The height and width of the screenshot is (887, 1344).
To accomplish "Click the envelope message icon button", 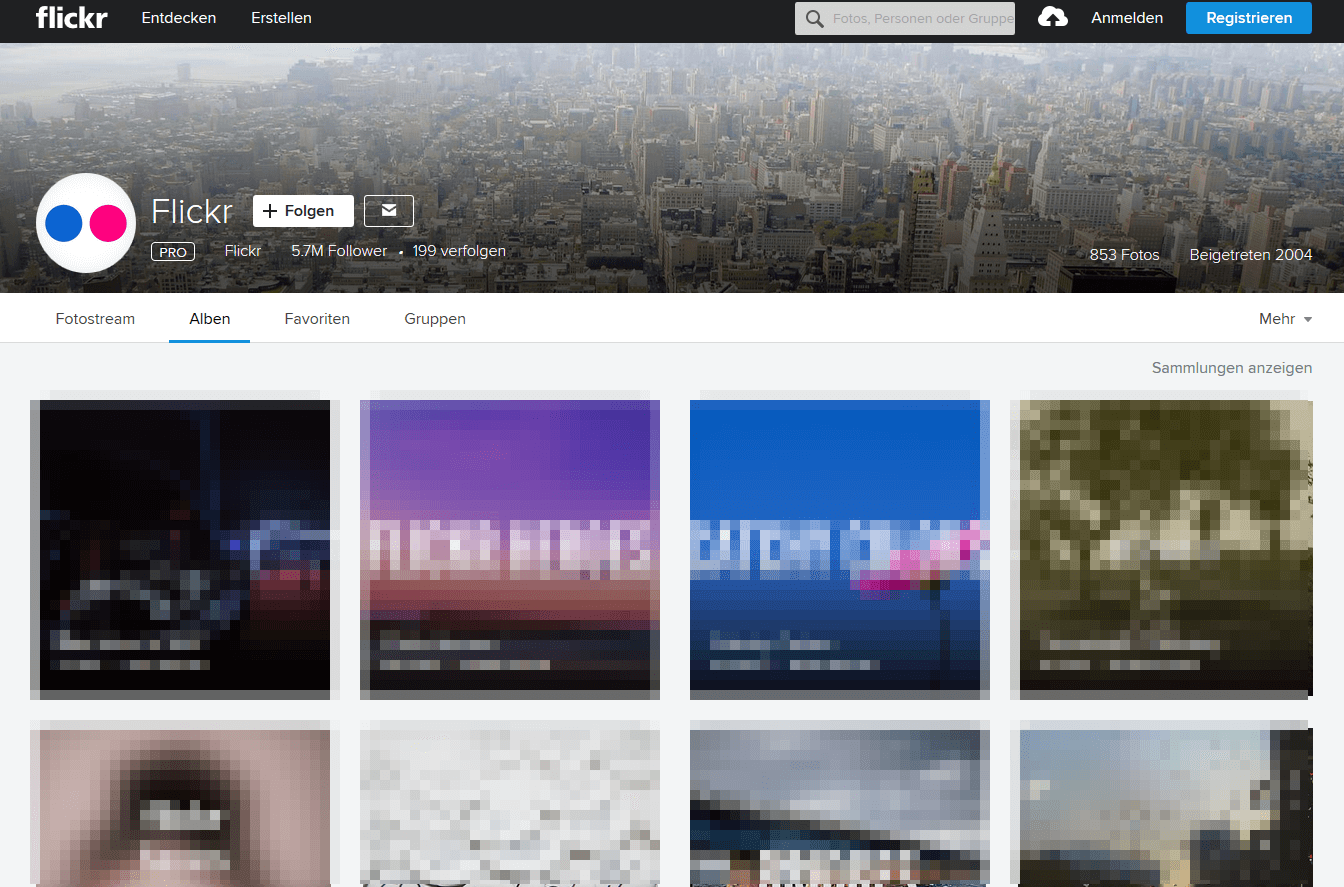I will point(389,211).
